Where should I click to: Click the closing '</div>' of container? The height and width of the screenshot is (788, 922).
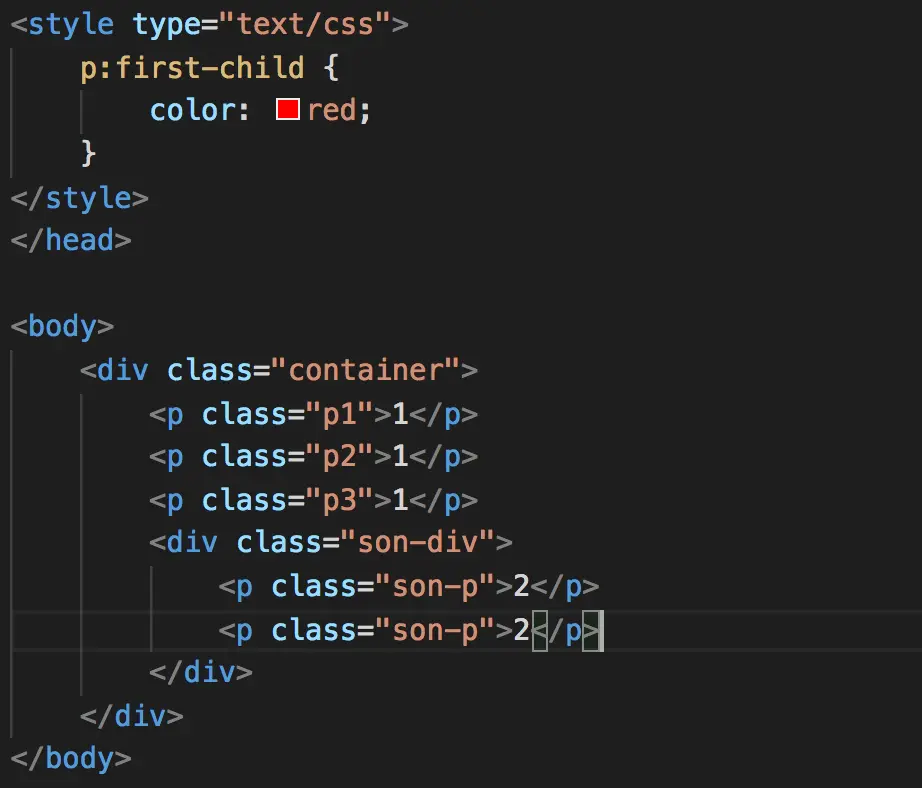coord(132,716)
